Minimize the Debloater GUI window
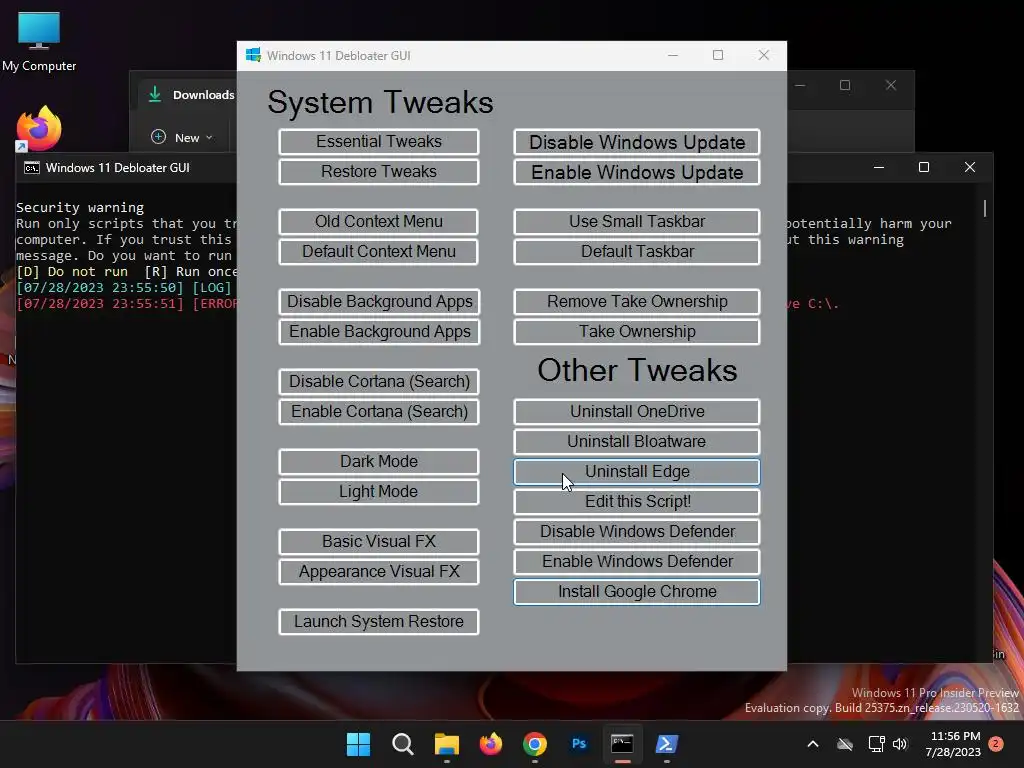 [673, 56]
